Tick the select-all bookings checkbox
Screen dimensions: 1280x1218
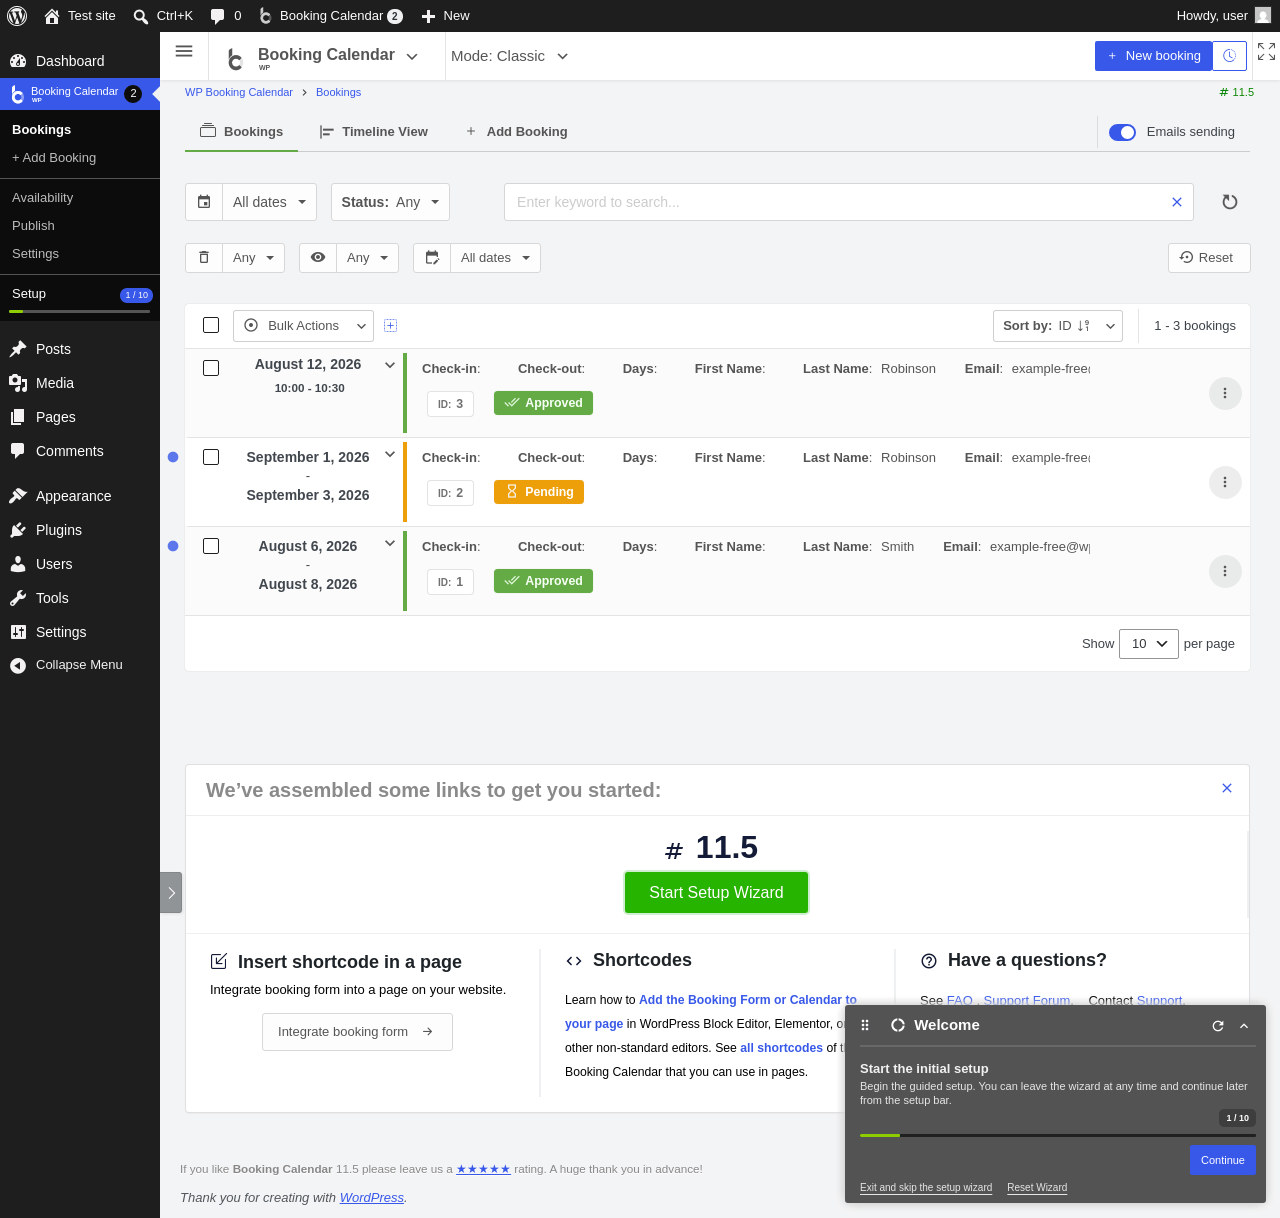[211, 325]
